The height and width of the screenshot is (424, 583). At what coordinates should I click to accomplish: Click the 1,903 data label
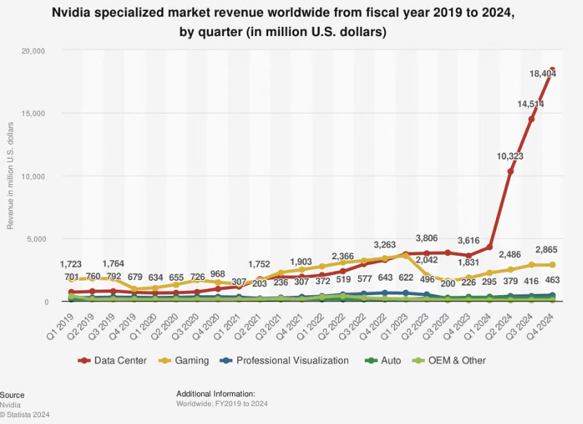coord(301,262)
